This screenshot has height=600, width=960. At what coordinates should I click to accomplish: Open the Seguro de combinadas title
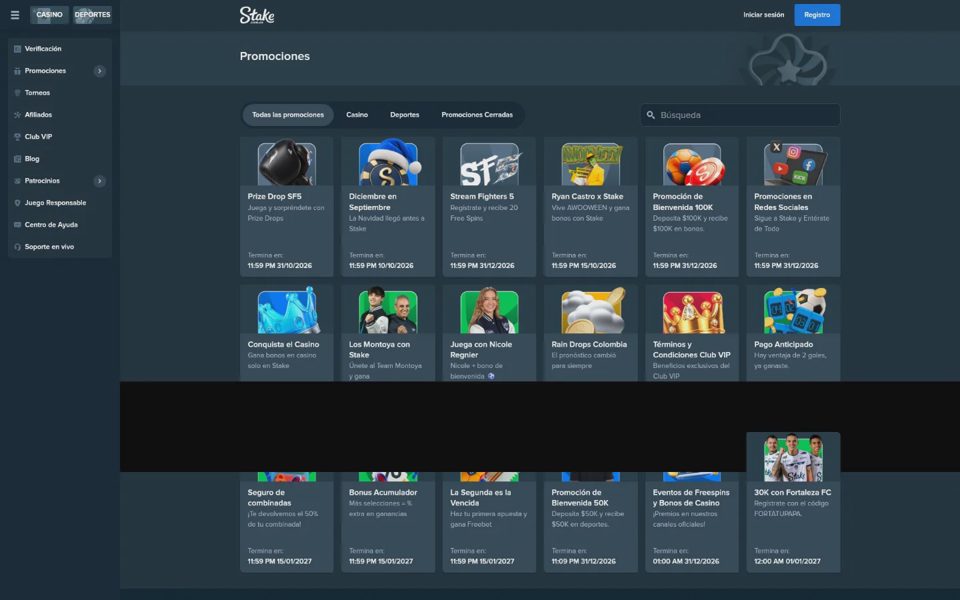269,498
